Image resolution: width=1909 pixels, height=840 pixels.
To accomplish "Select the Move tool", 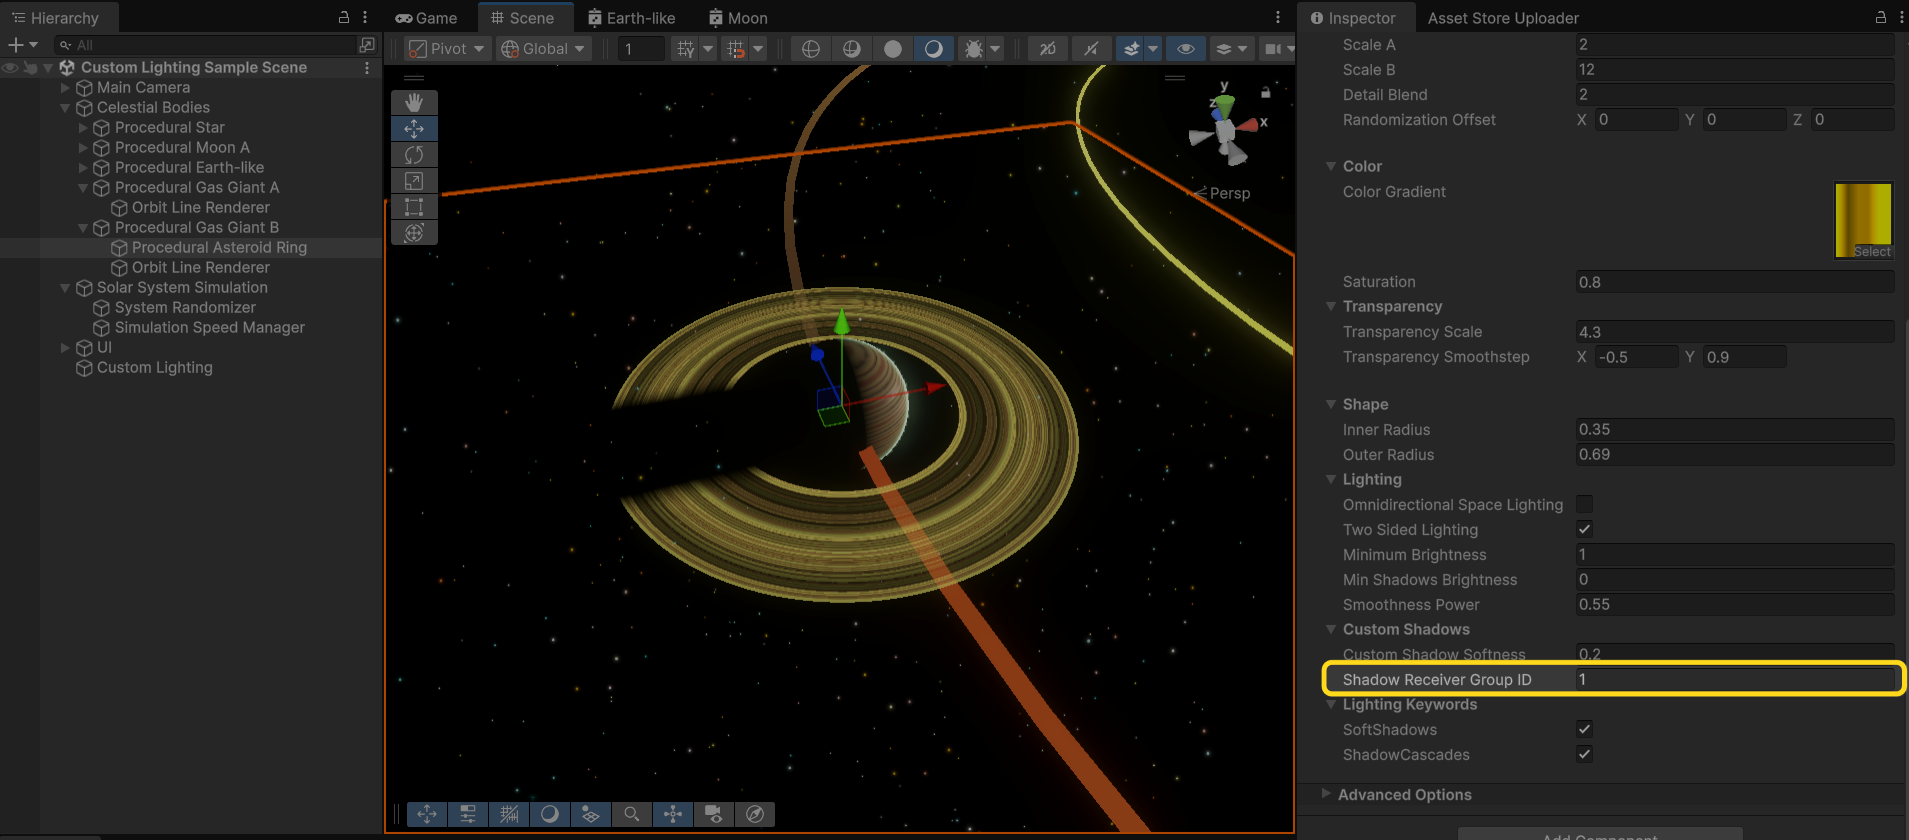I will click(414, 129).
